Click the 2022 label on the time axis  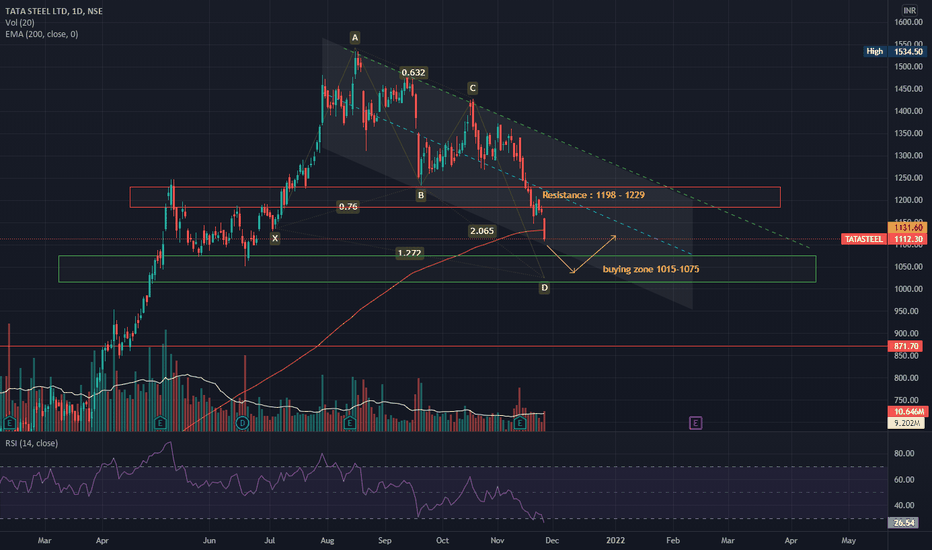[x=615, y=540]
